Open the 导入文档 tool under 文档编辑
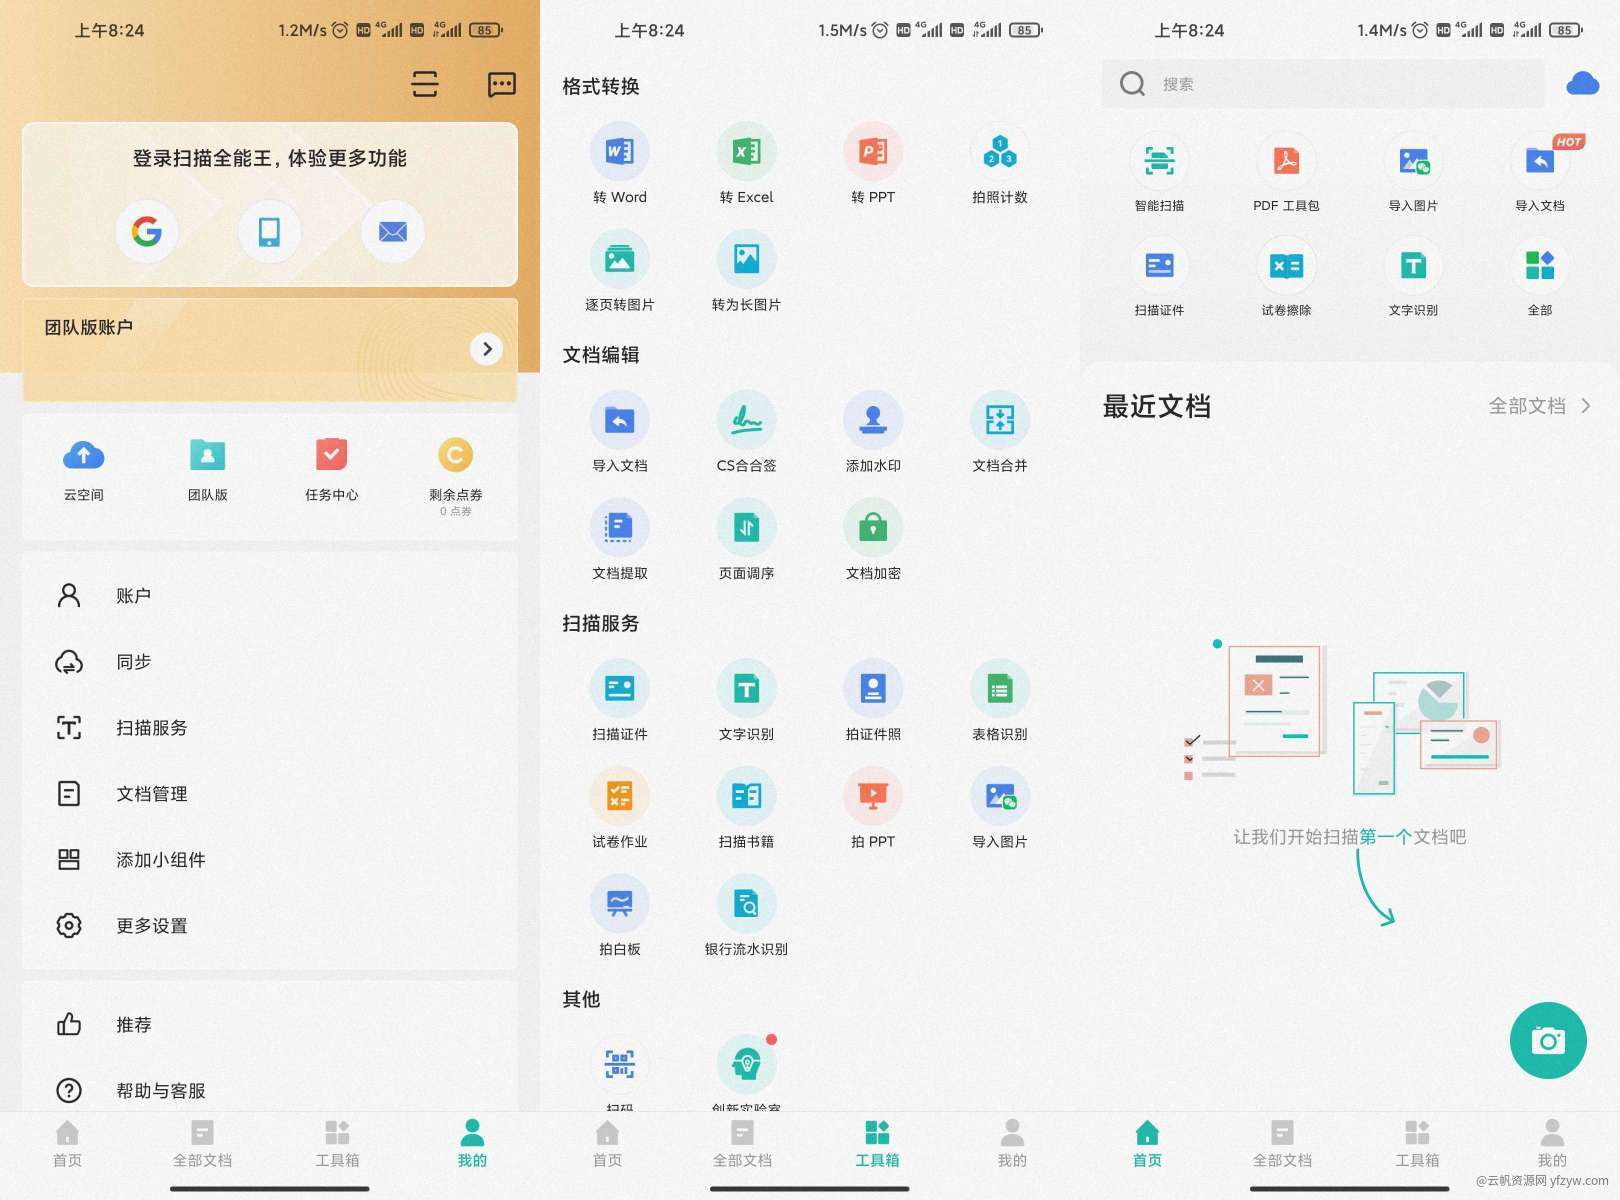This screenshot has height=1200, width=1620. (x=620, y=433)
